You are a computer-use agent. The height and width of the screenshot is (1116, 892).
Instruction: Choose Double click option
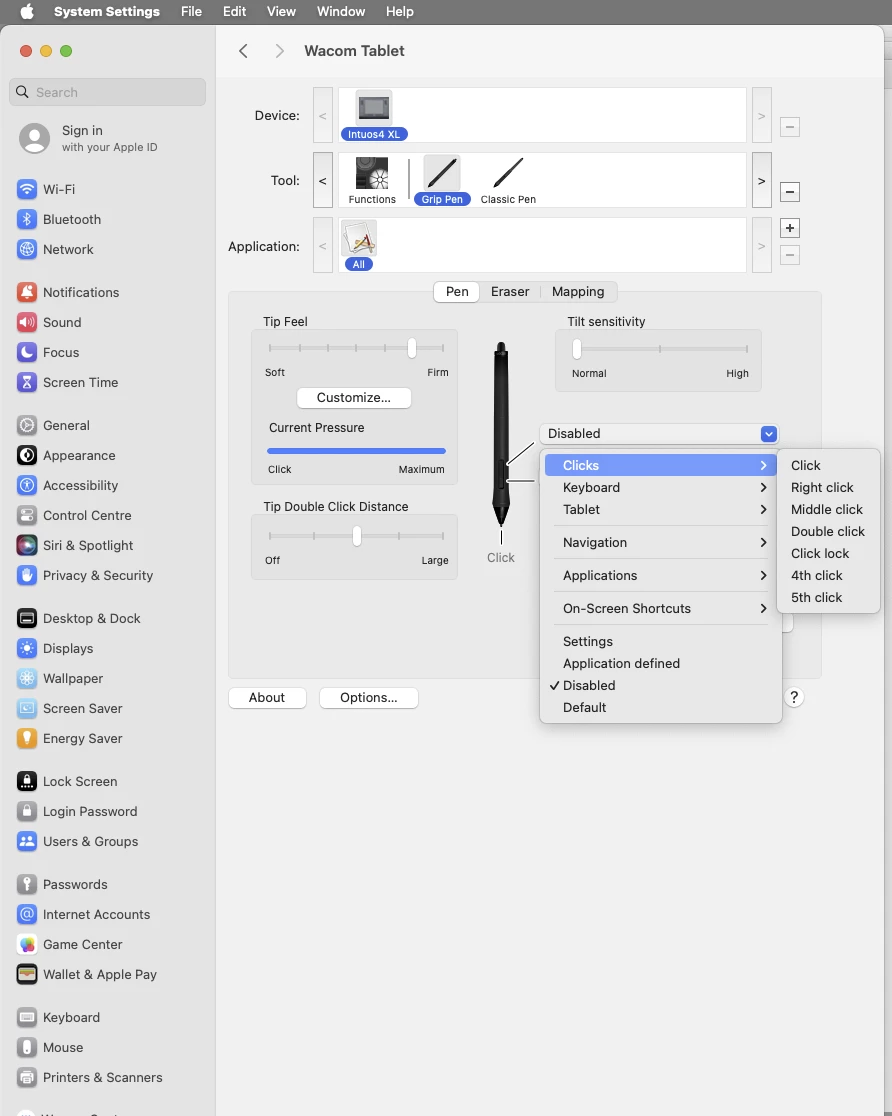coord(828,532)
